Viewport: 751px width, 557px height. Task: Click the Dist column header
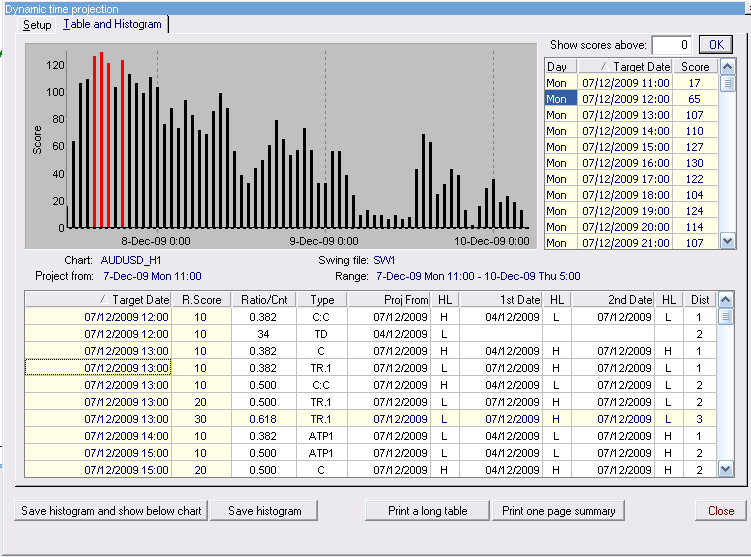click(699, 300)
